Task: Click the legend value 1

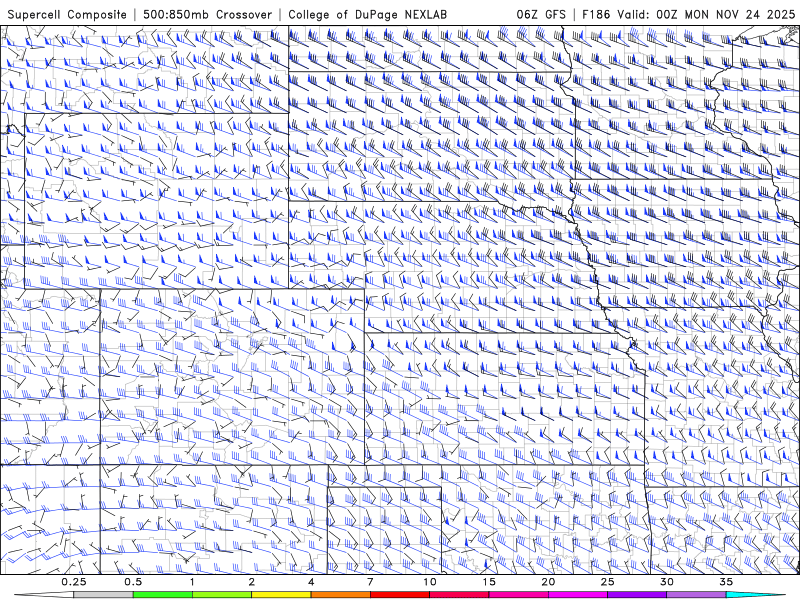Action: pyautogui.click(x=192, y=582)
